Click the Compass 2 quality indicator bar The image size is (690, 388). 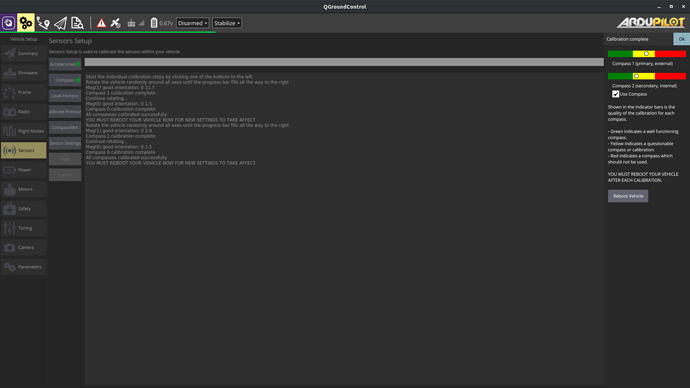click(647, 76)
